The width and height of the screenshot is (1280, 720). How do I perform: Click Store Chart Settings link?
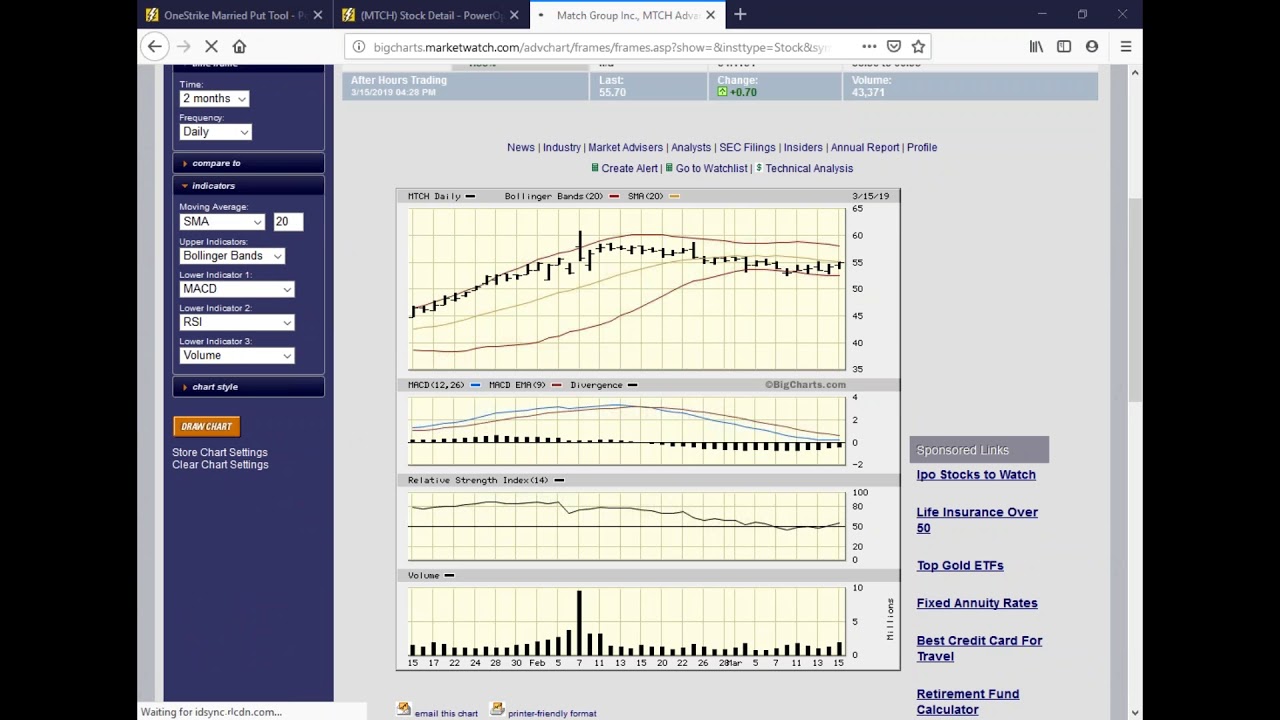pyautogui.click(x=220, y=452)
